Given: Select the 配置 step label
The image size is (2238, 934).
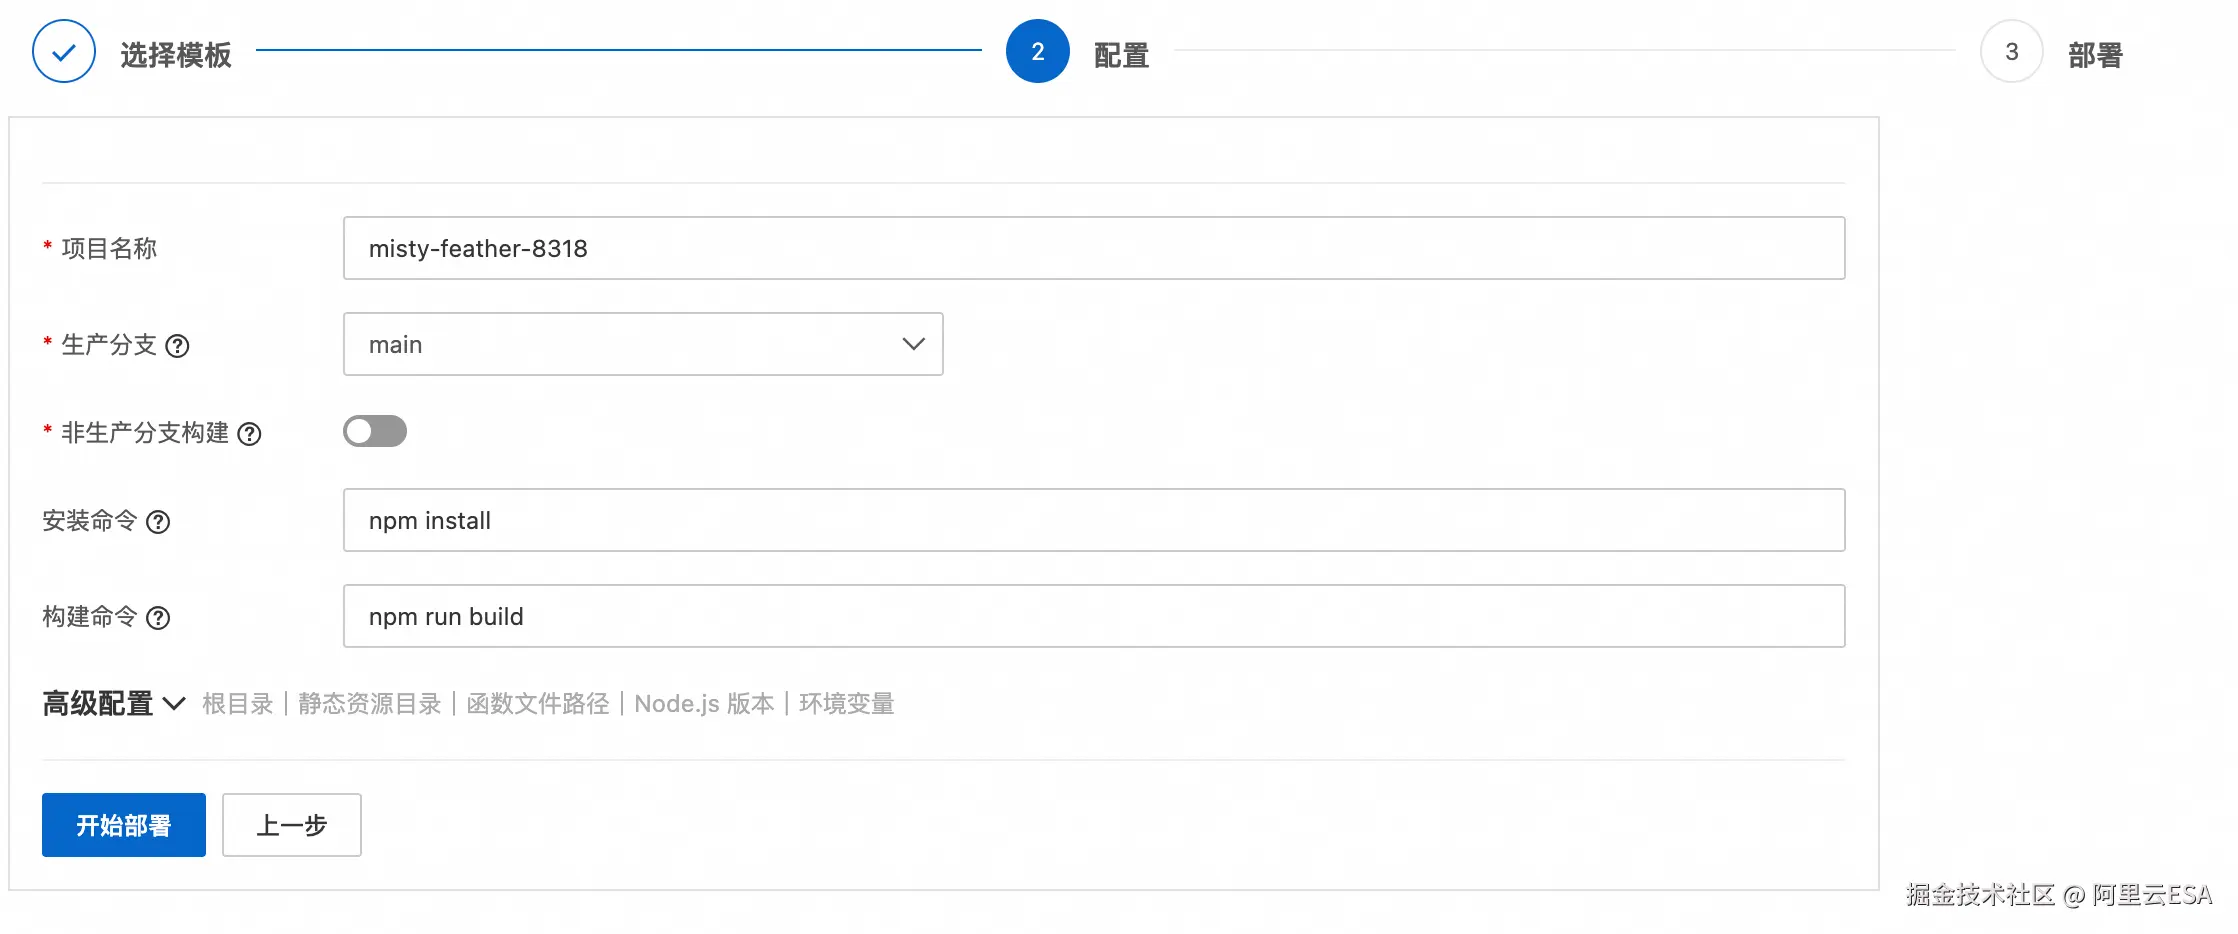Looking at the screenshot, I should coord(1121,55).
